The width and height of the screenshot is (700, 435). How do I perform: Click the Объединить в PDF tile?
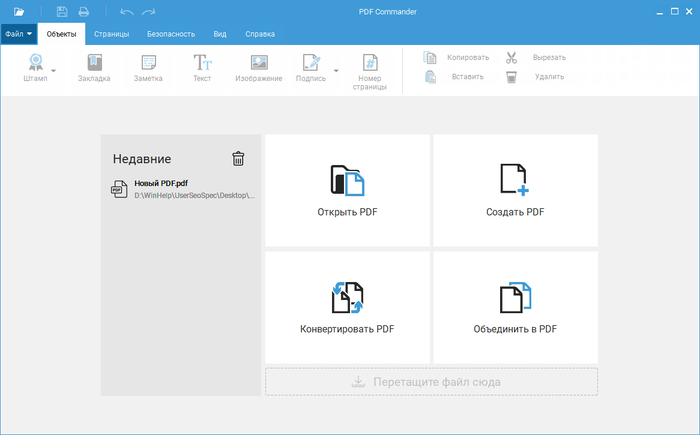pyautogui.click(x=515, y=307)
